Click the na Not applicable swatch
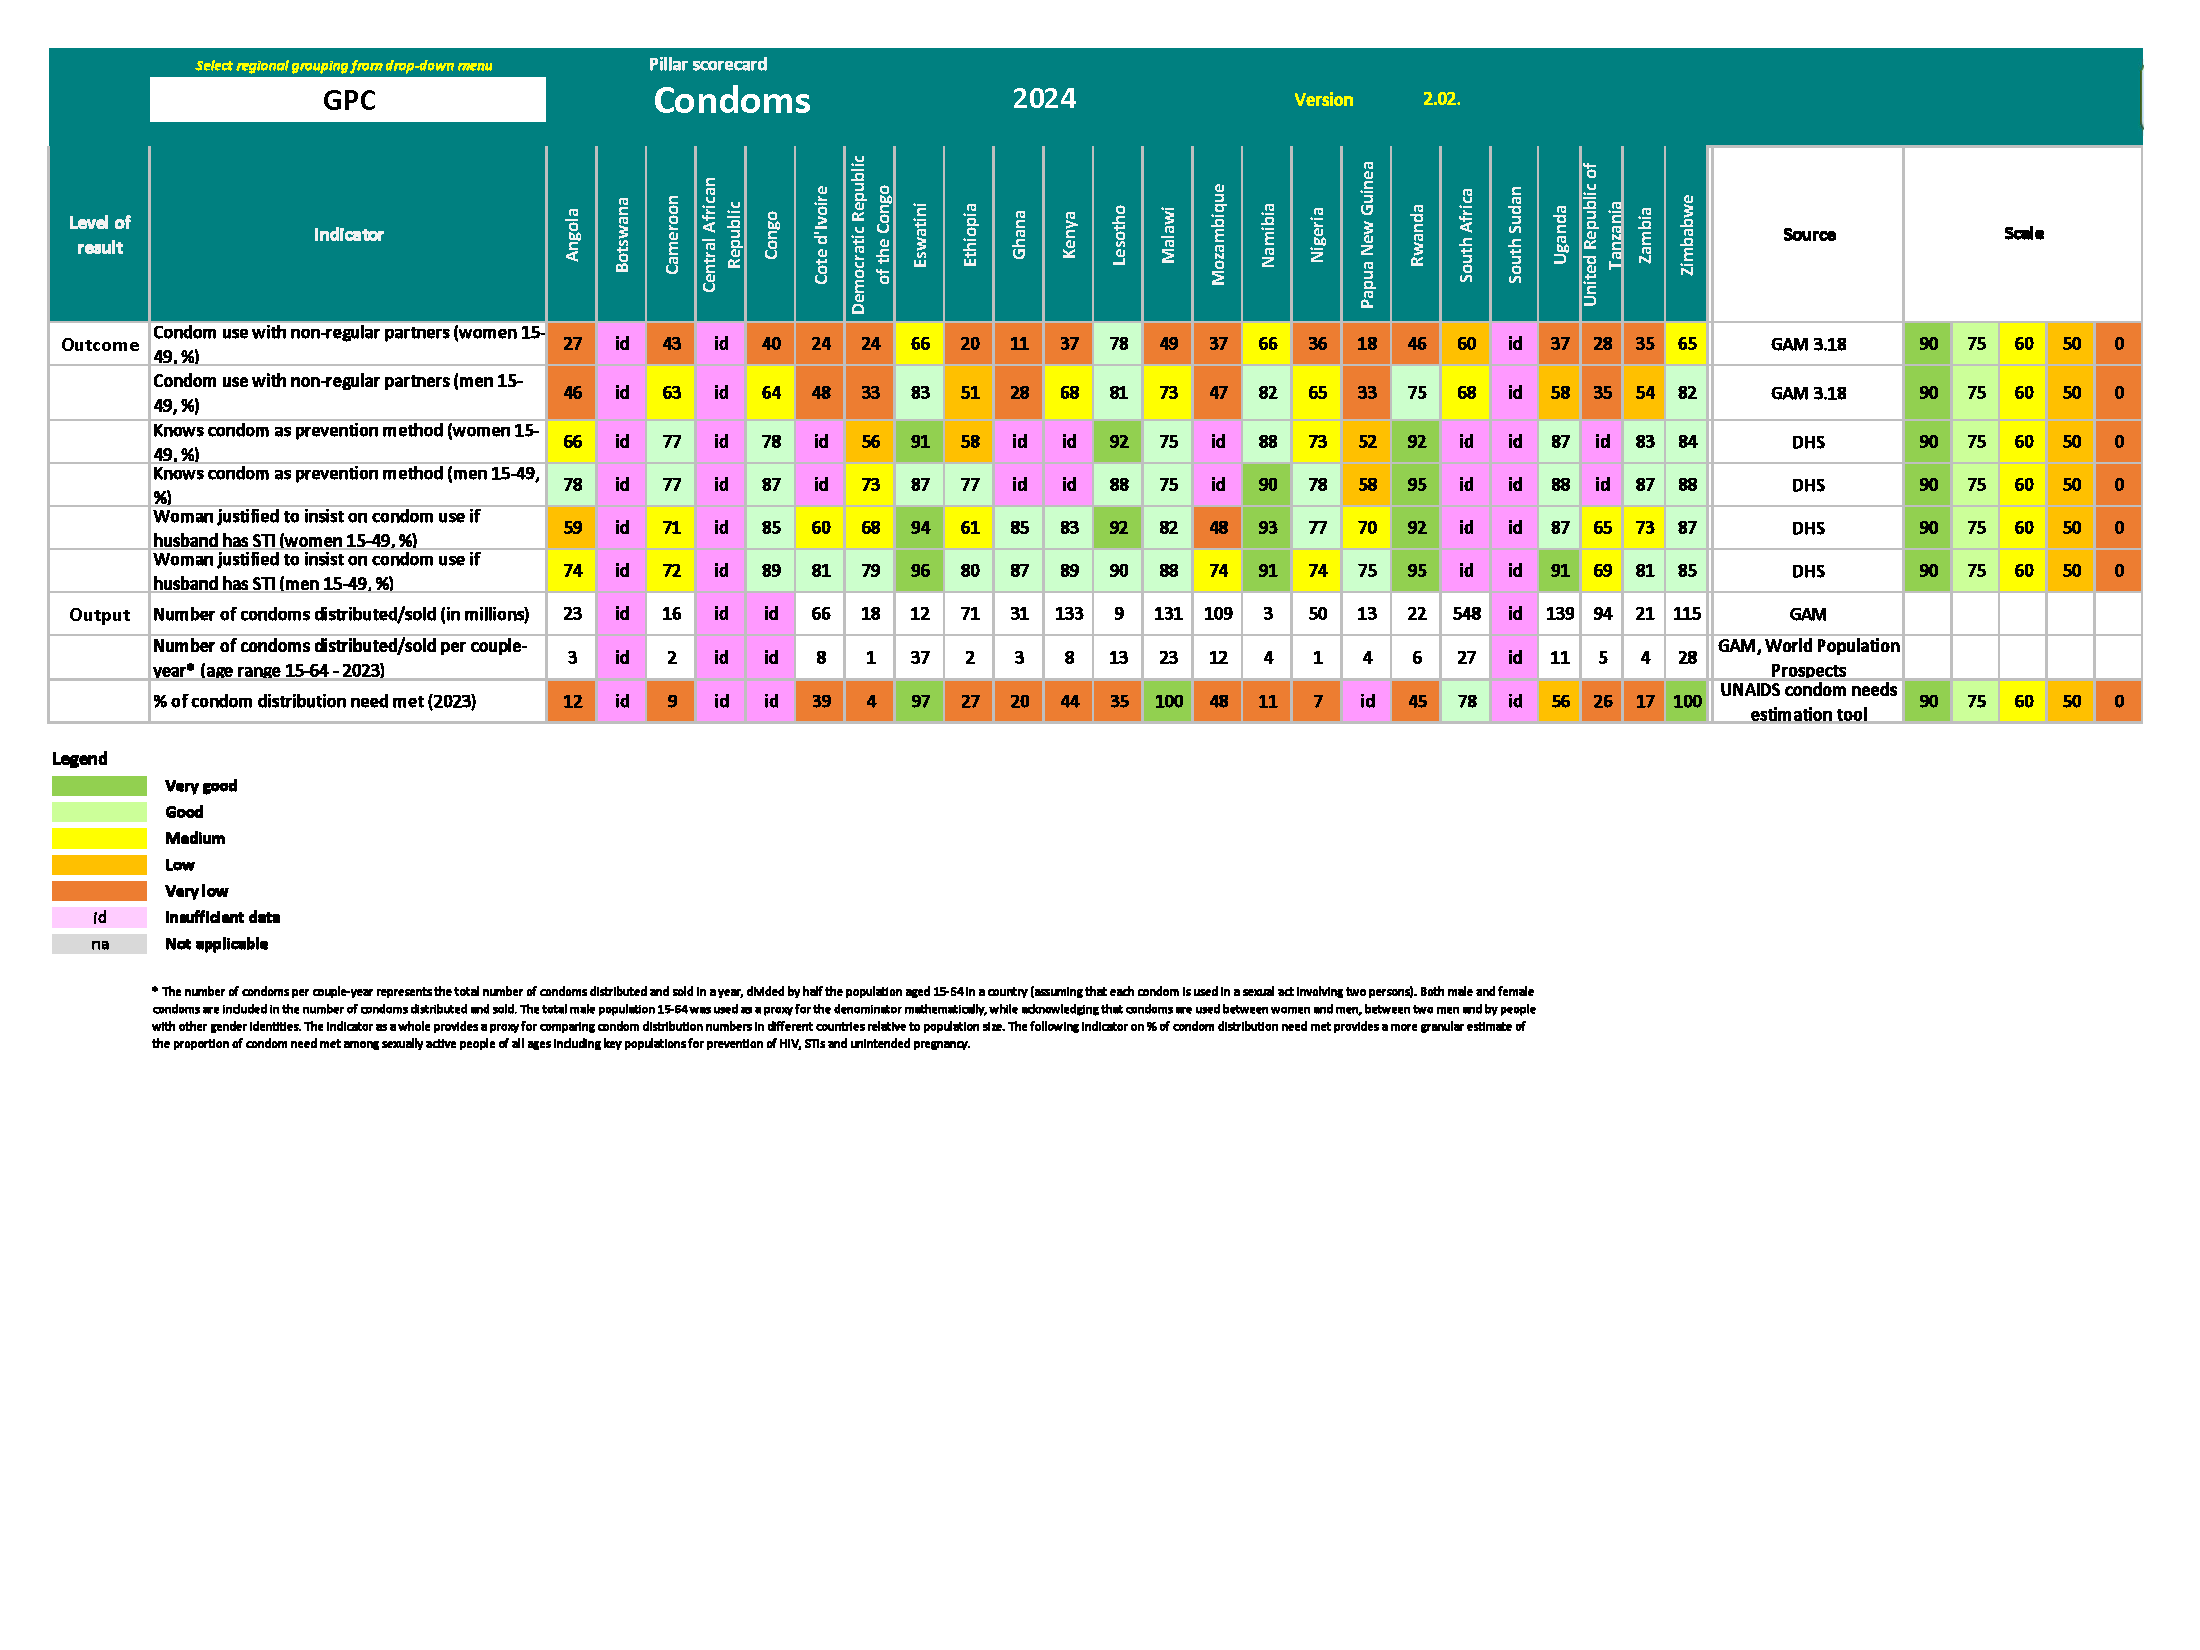Image resolution: width=2200 pixels, height=1650 pixels. point(99,944)
